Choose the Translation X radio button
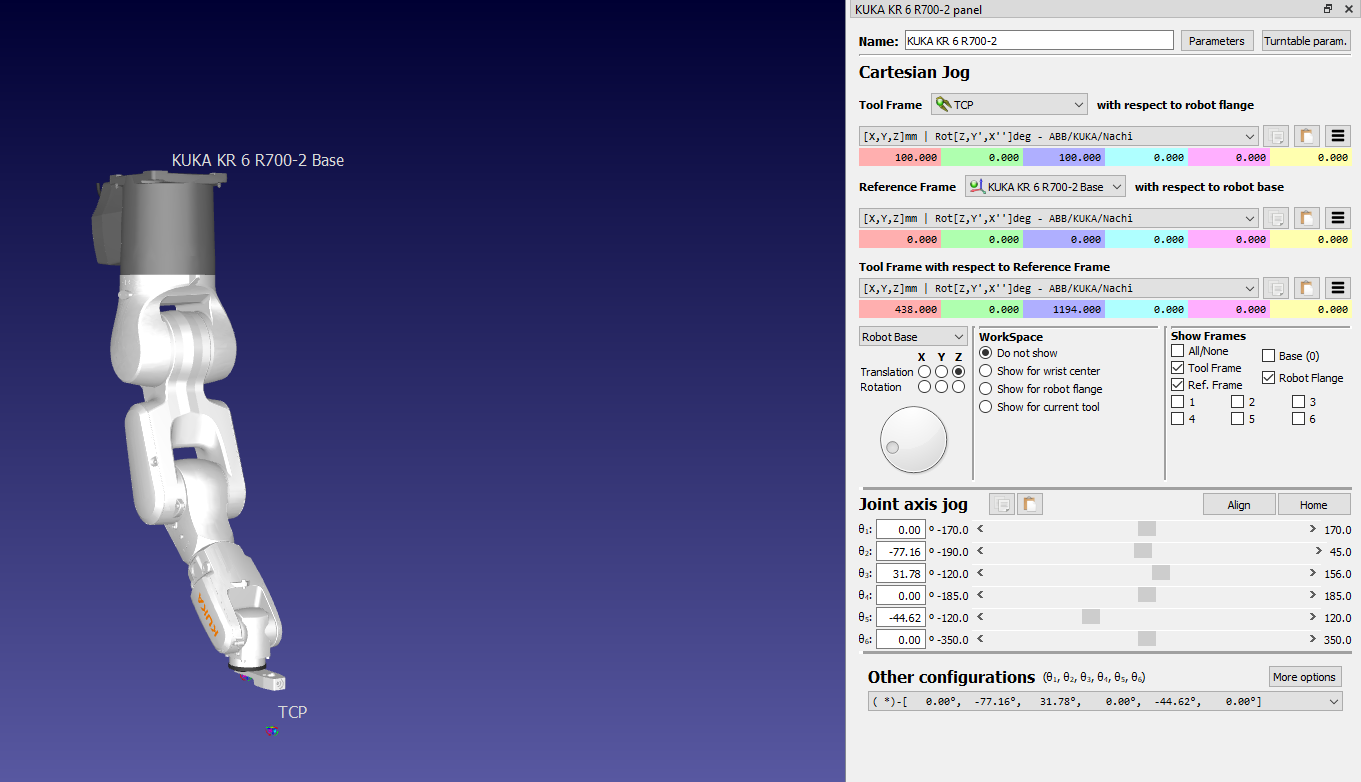 coord(924,372)
